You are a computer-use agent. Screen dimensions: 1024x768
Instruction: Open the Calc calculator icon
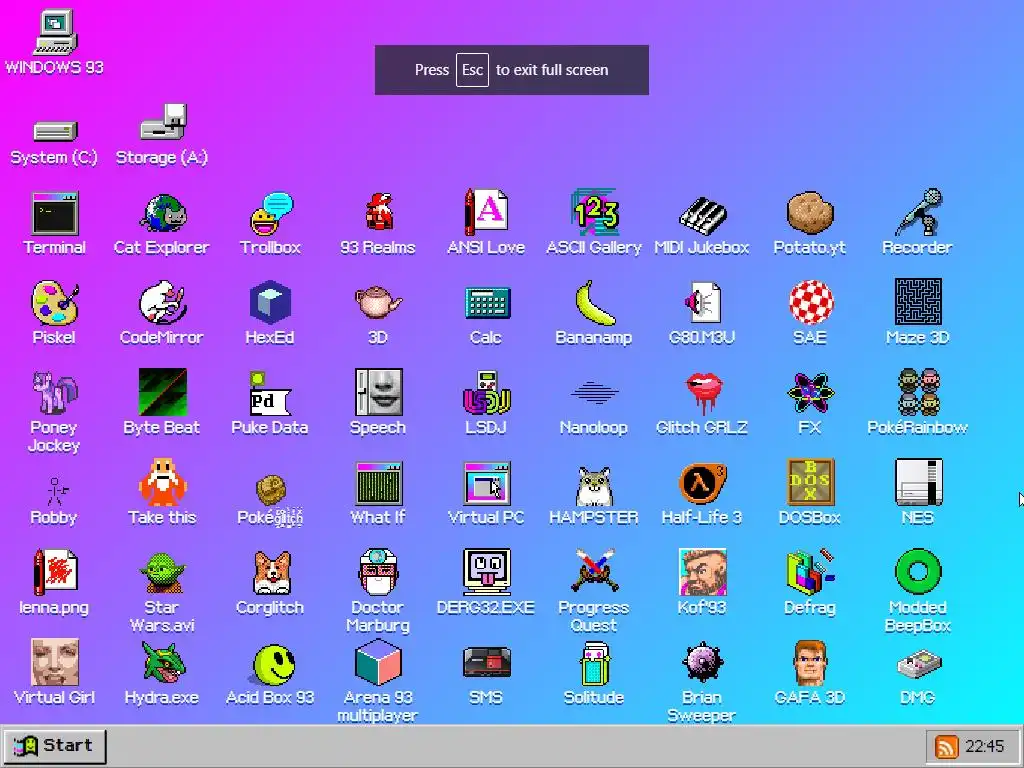(x=486, y=302)
